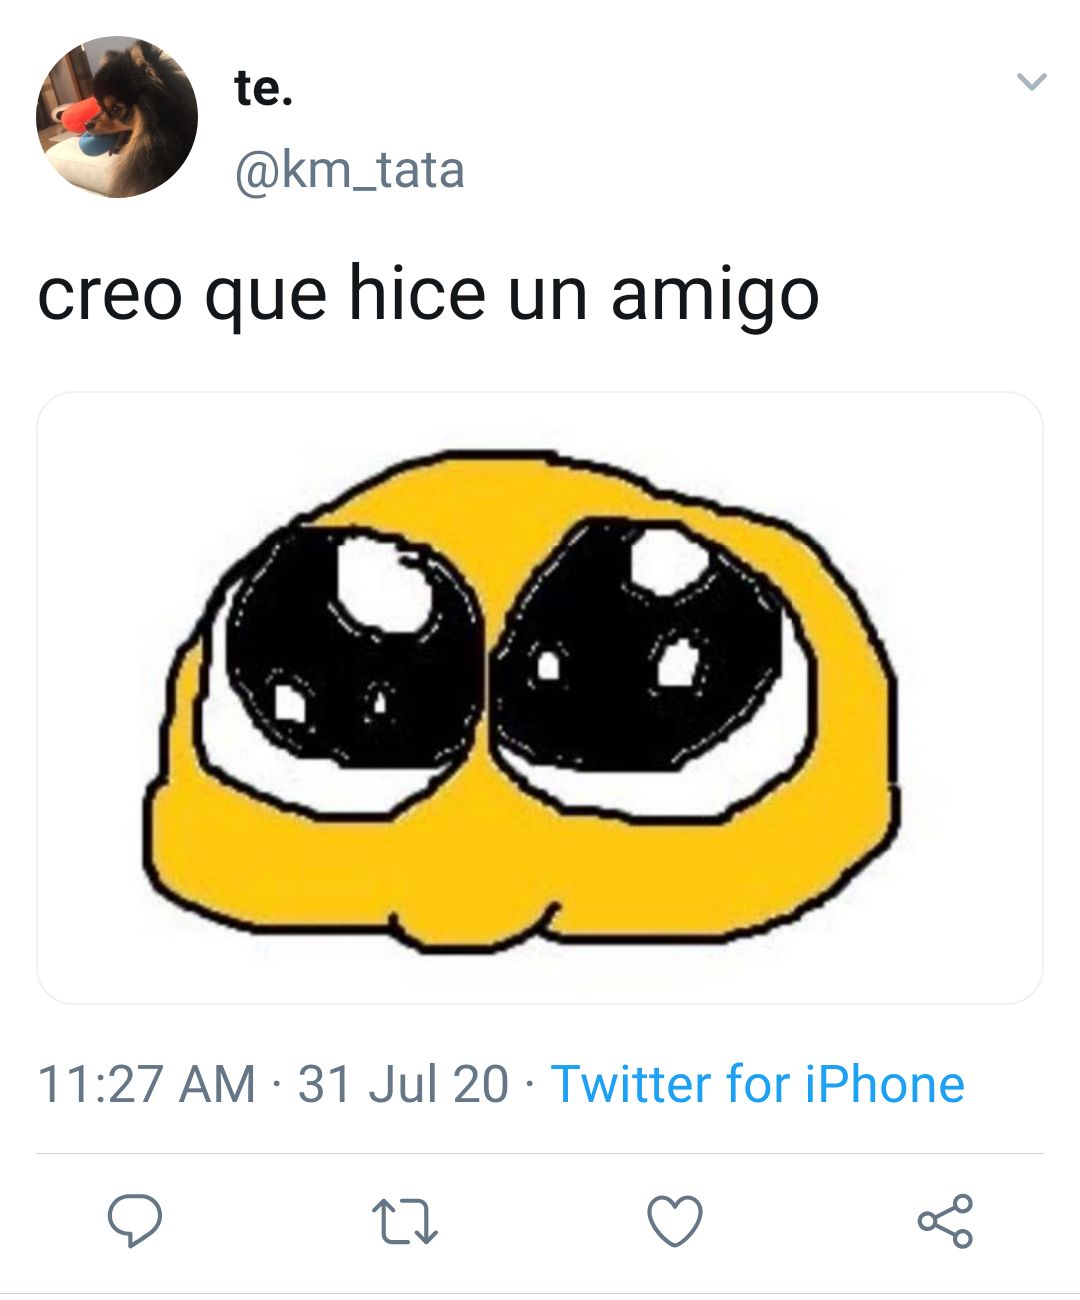Click the word "creo" in the tweet
This screenshot has height=1300, width=1080.
[110, 297]
